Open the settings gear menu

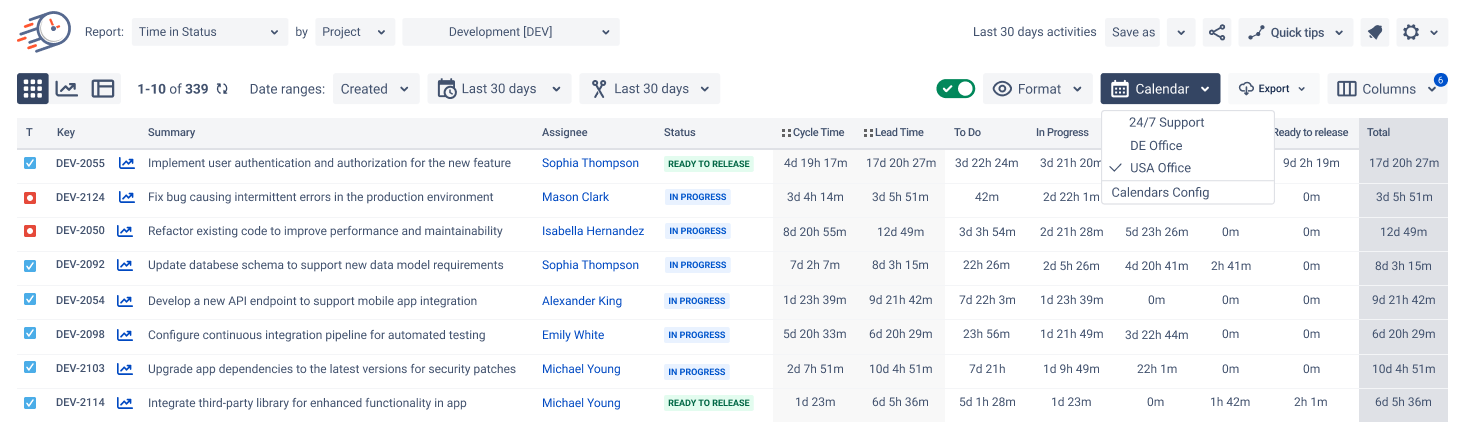[x=1420, y=32]
